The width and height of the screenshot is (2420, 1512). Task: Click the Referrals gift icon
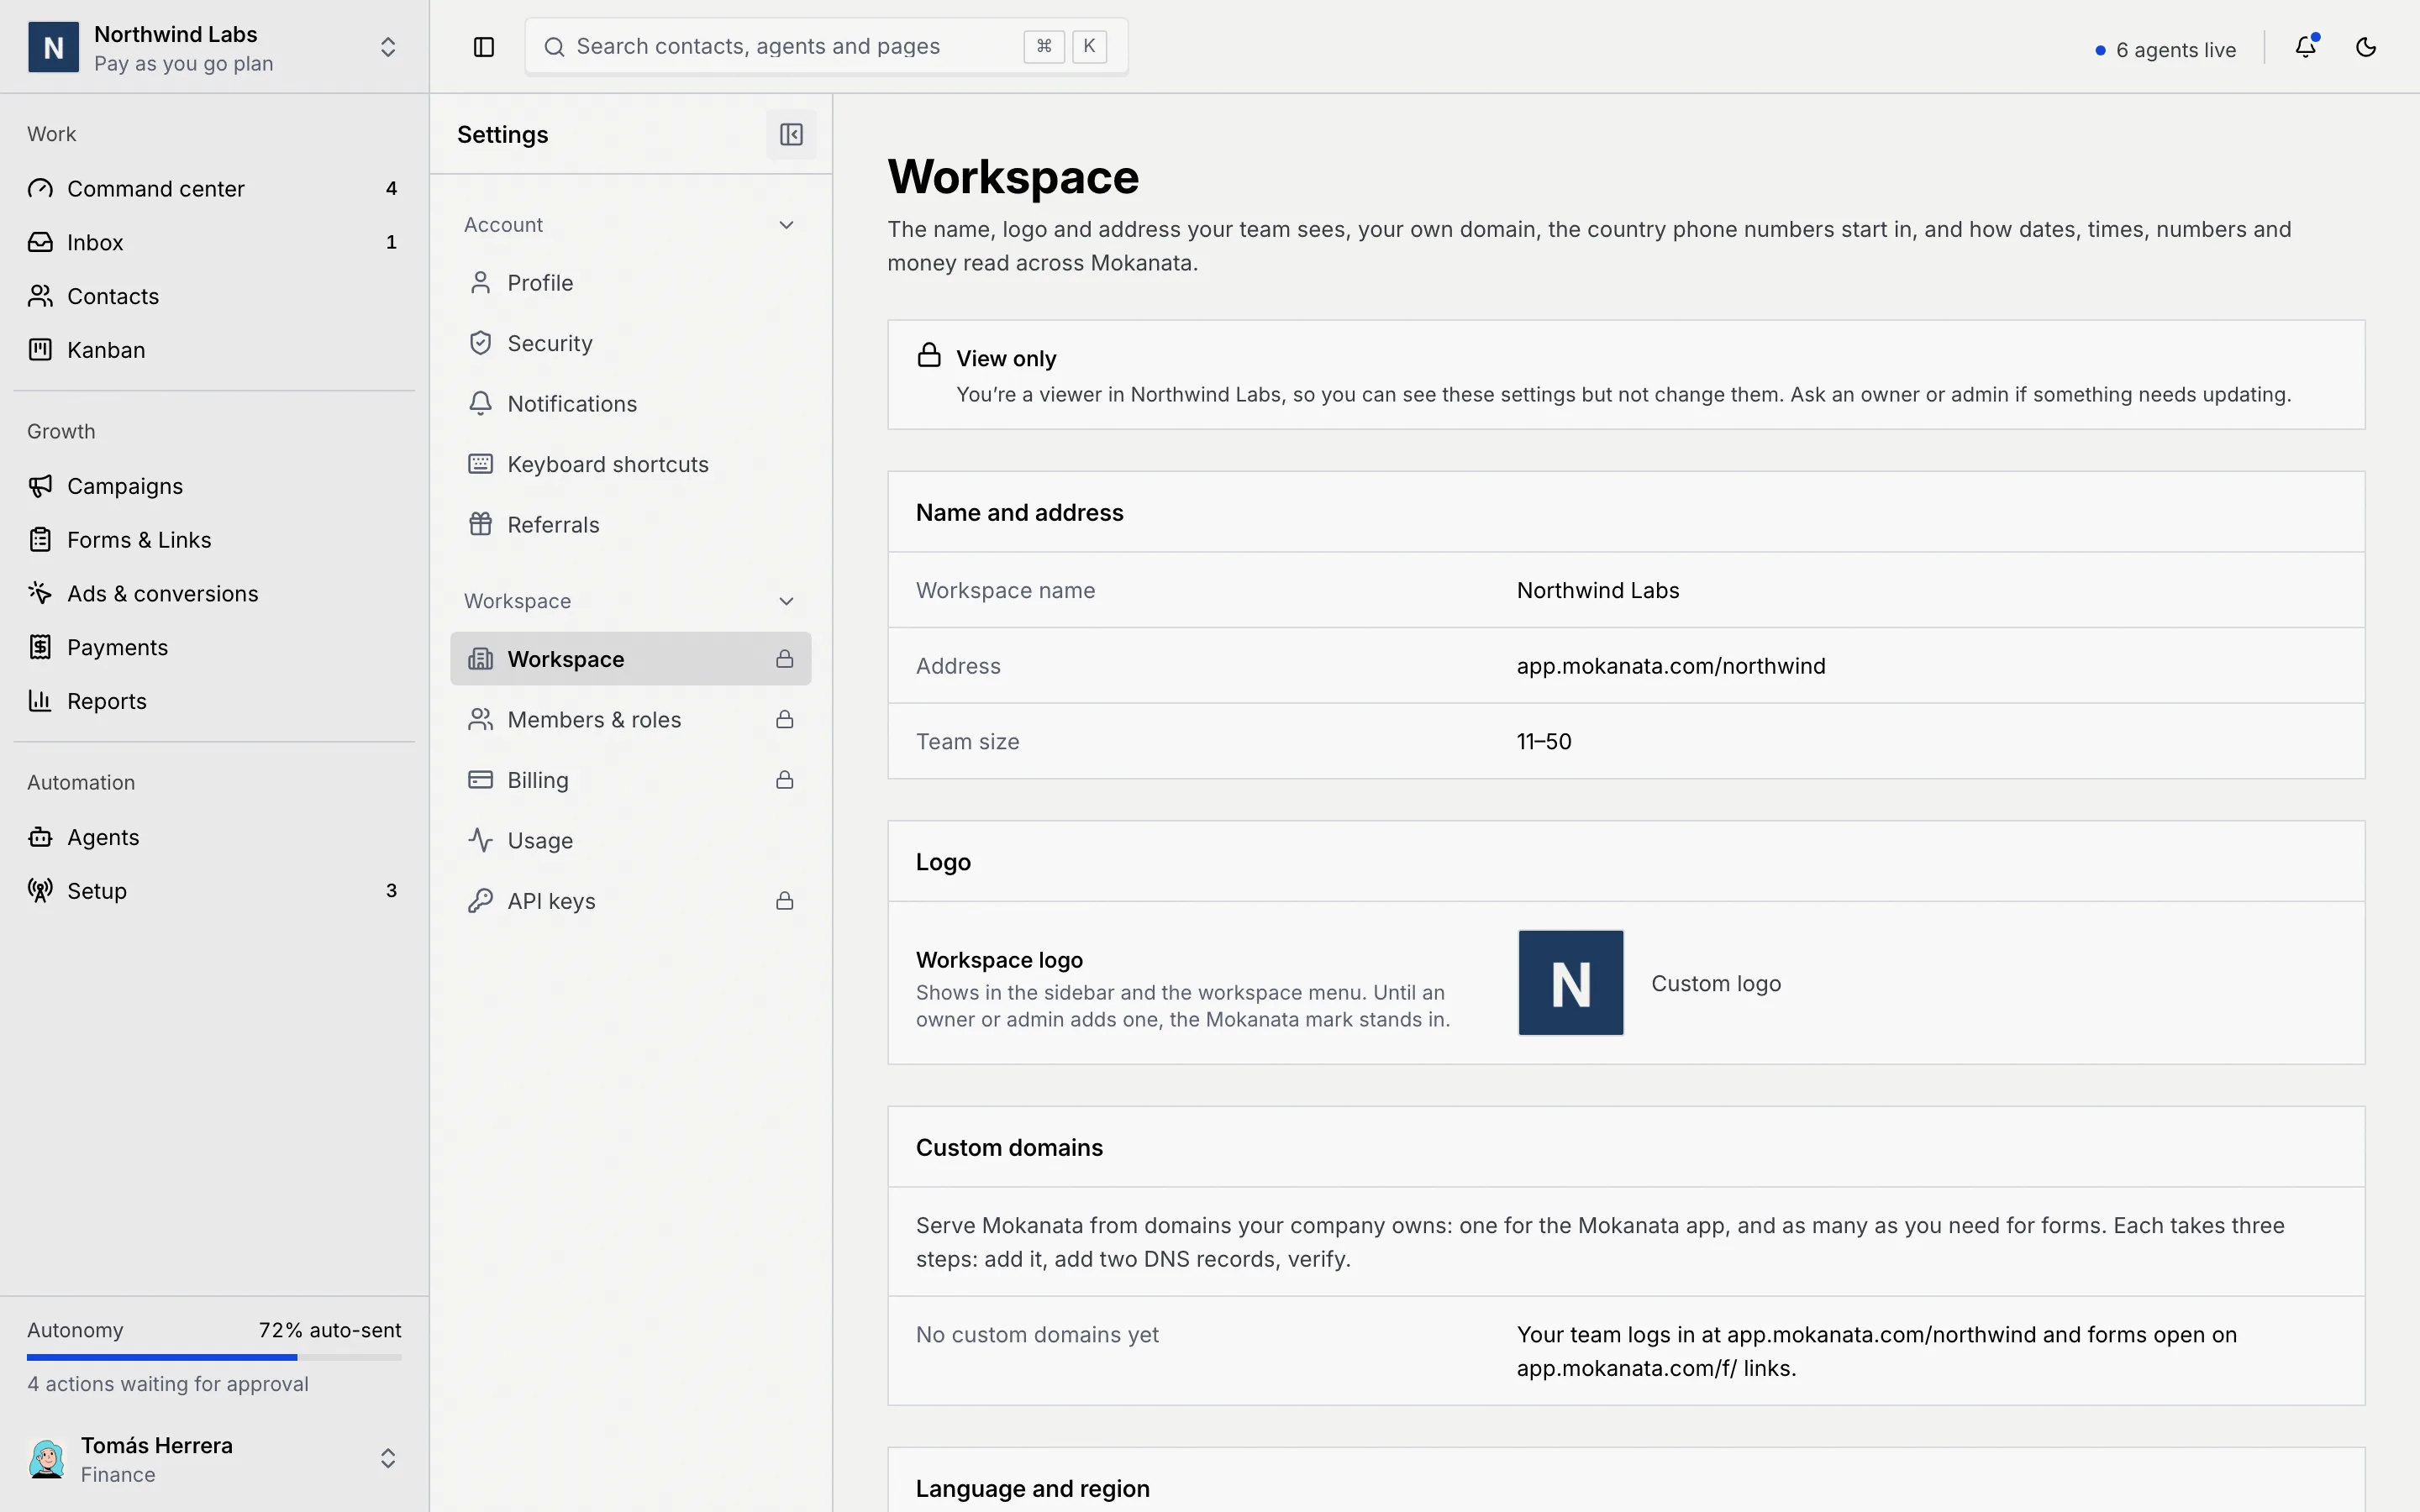point(481,524)
